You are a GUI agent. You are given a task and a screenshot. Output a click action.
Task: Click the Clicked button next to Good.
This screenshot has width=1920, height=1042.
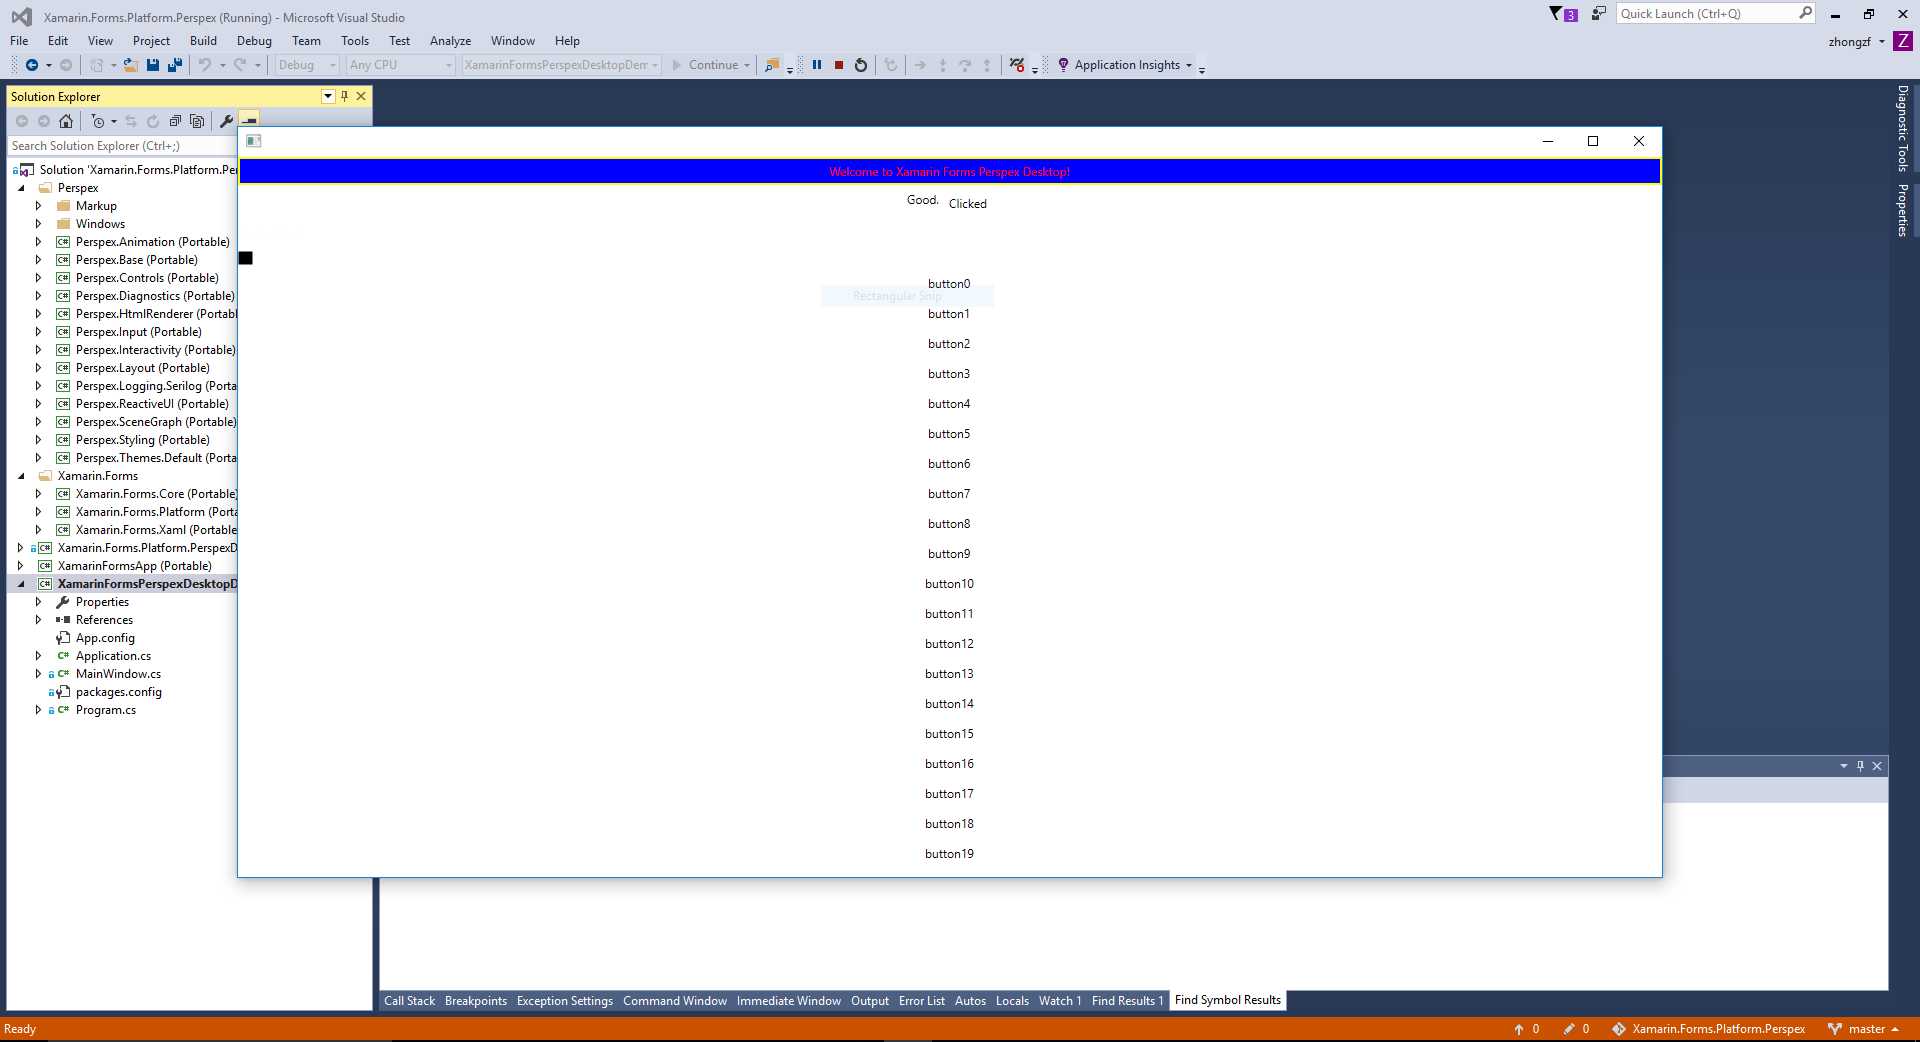(x=967, y=204)
